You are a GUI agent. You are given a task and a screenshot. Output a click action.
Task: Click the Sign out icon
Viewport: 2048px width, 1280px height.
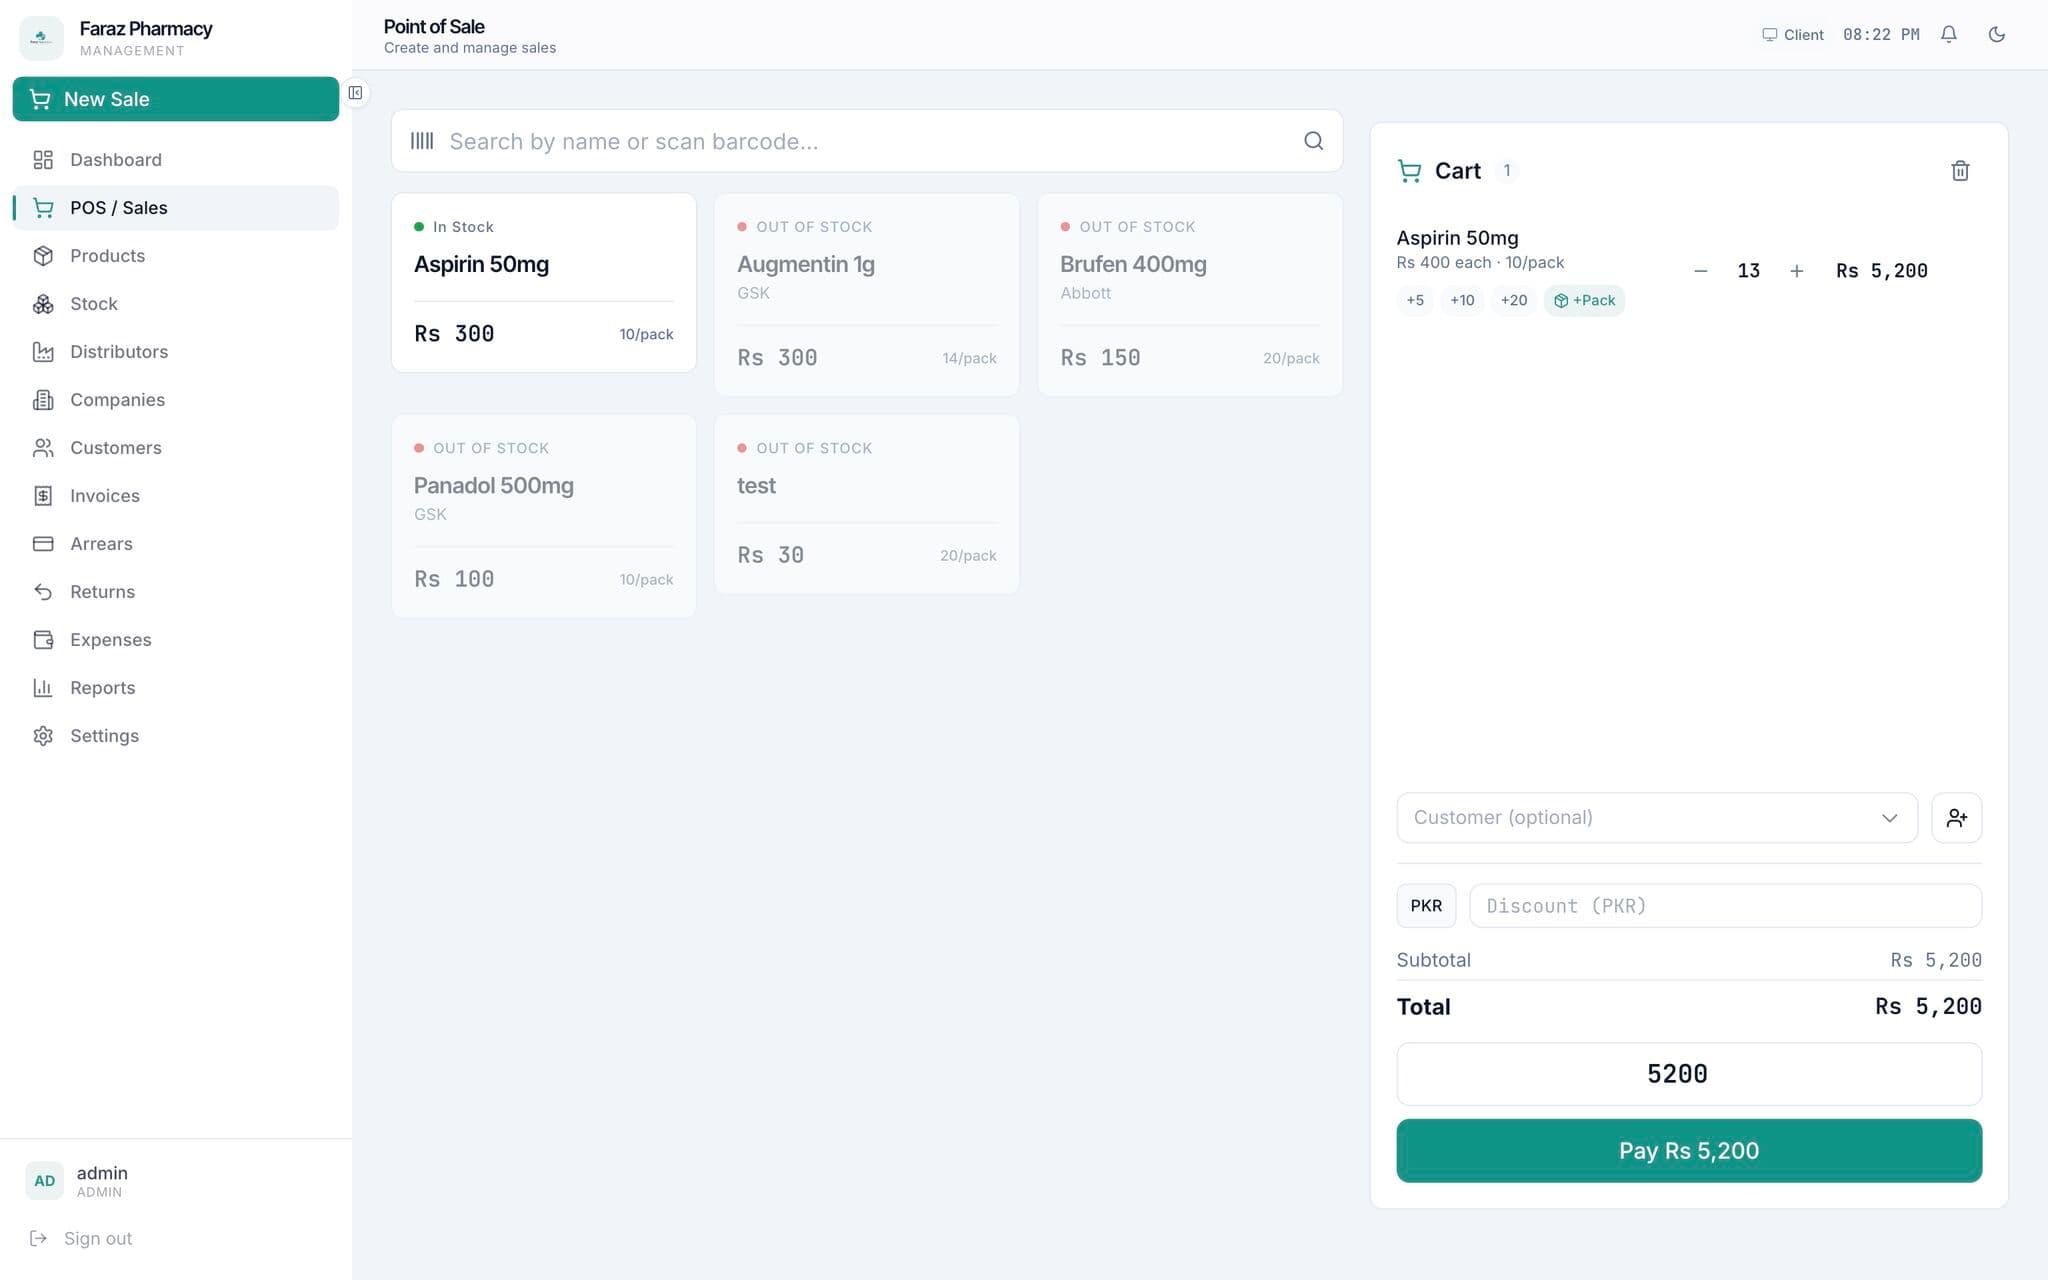(39, 1238)
